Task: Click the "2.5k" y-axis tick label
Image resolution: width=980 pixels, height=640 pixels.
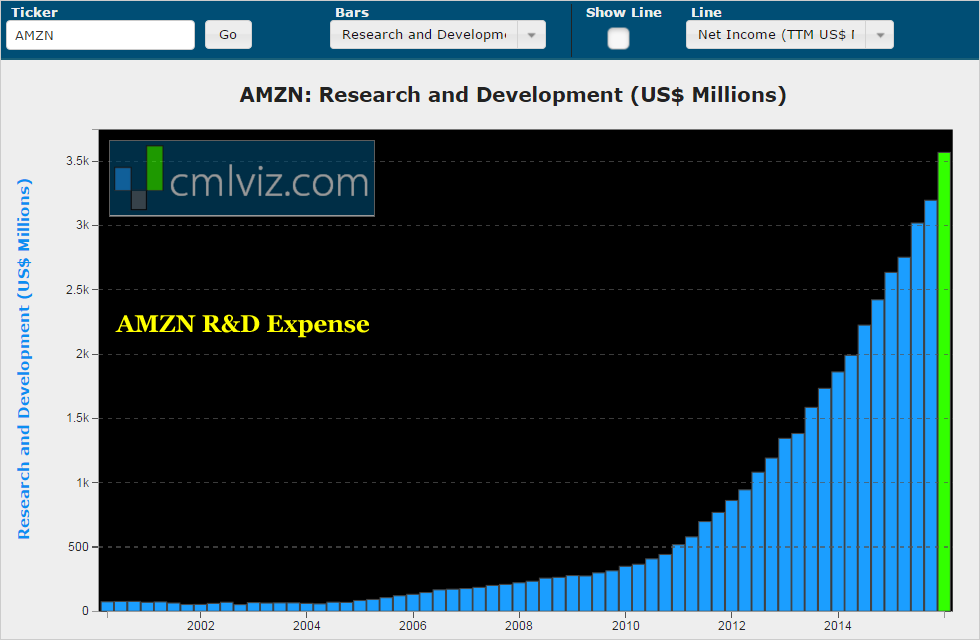Action: pyautogui.click(x=78, y=289)
